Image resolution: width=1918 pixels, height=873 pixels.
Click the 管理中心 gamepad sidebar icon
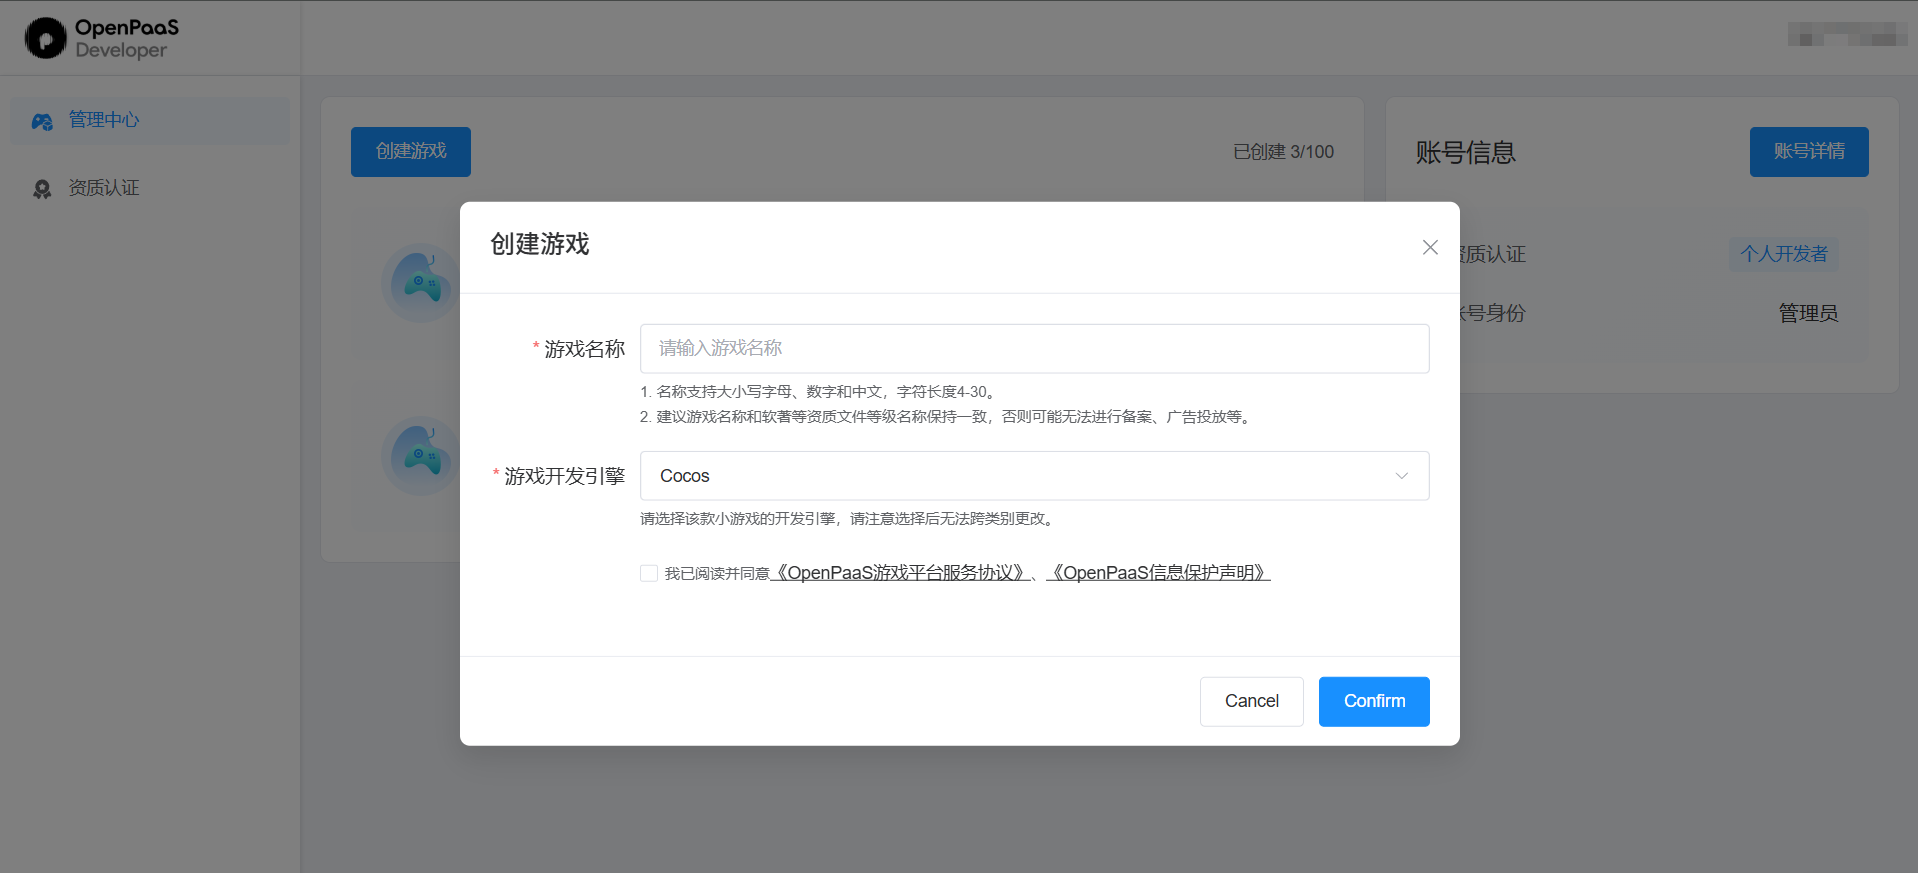pos(42,121)
